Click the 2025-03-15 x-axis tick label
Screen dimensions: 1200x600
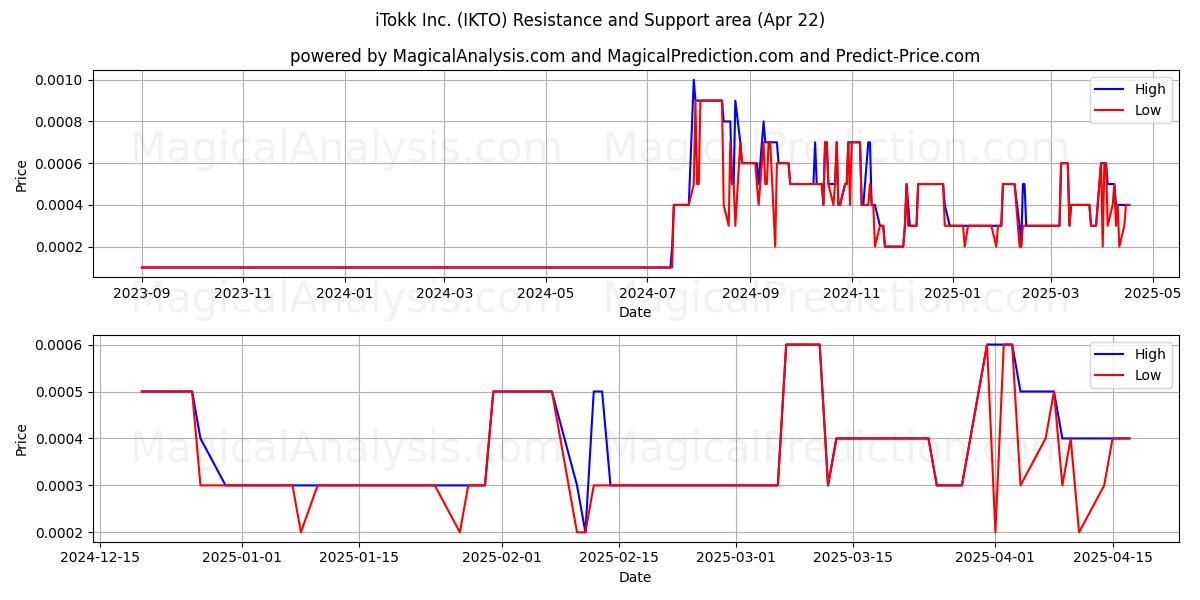[854, 558]
